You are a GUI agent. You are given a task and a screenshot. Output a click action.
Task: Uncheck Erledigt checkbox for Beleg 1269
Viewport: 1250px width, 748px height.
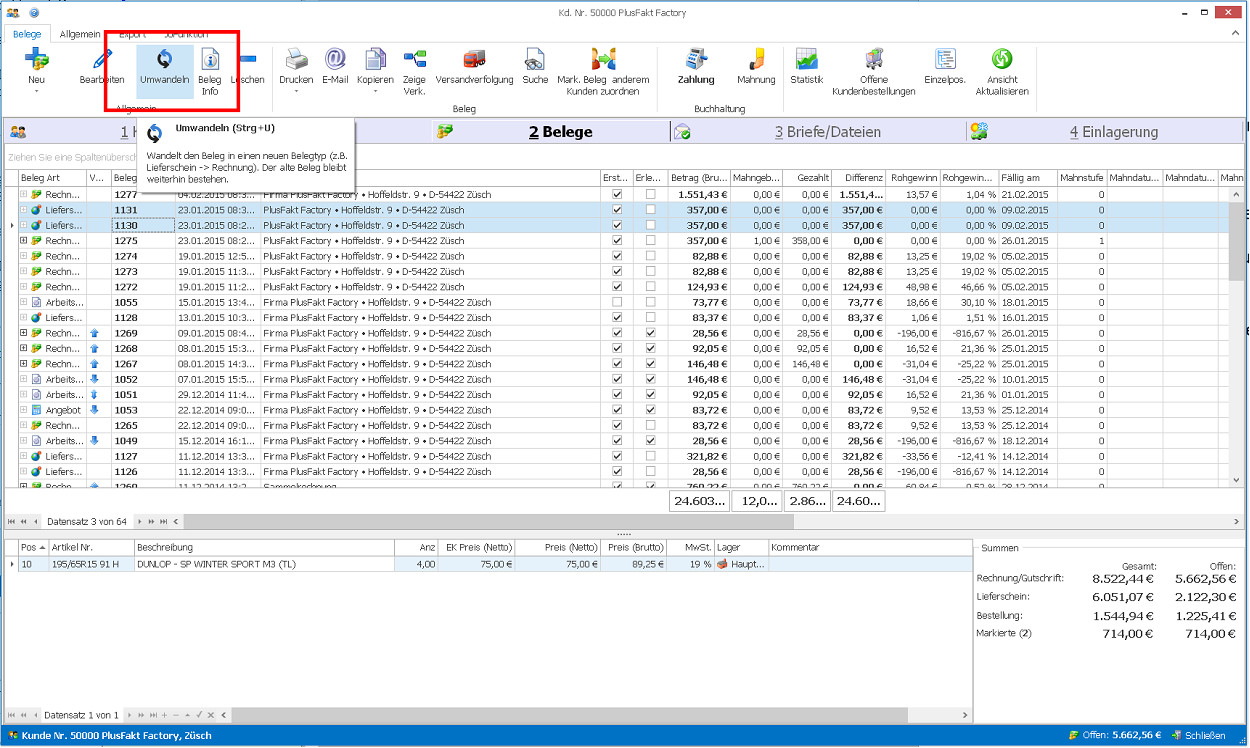651,333
